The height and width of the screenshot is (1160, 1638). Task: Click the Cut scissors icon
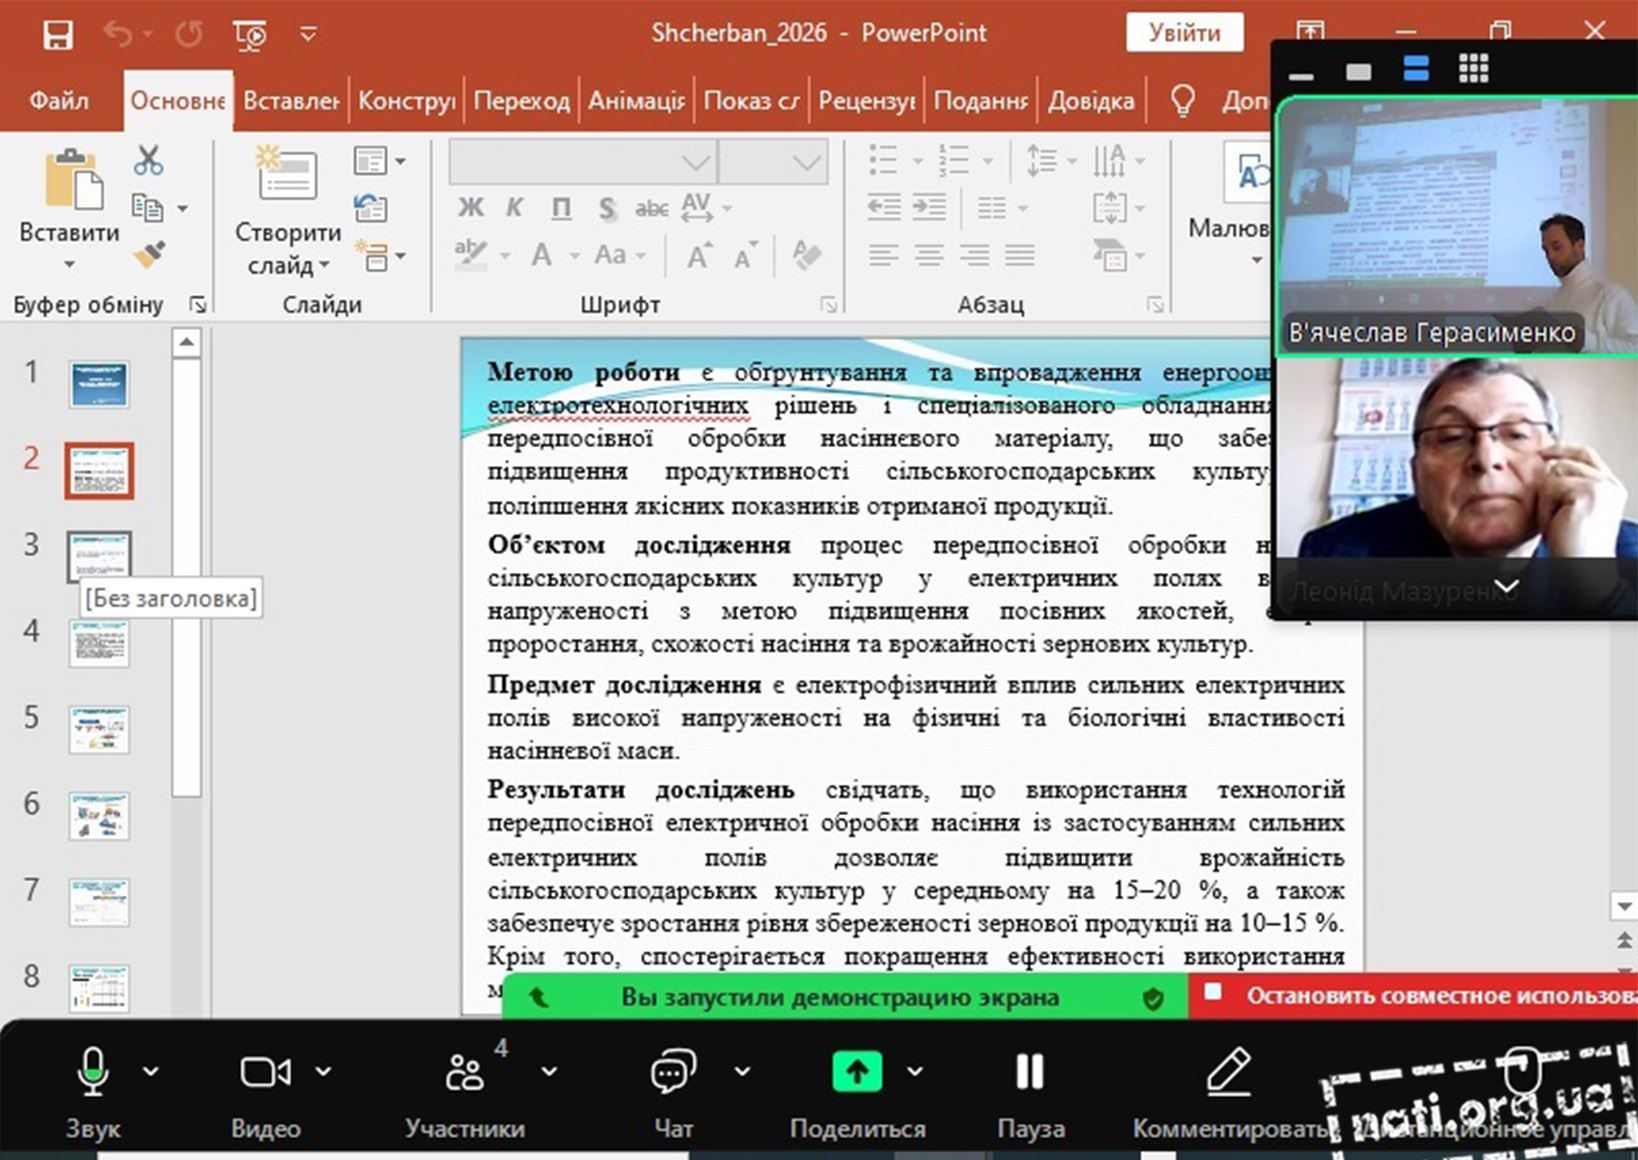(148, 160)
